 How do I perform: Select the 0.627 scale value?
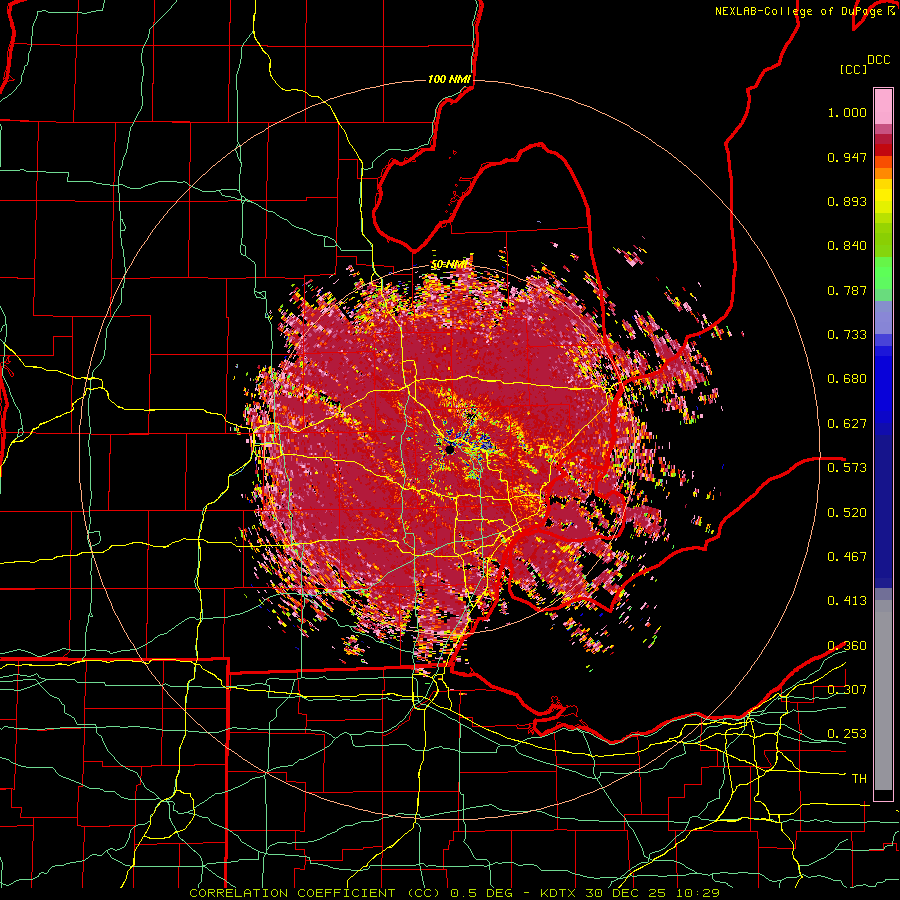pos(847,424)
